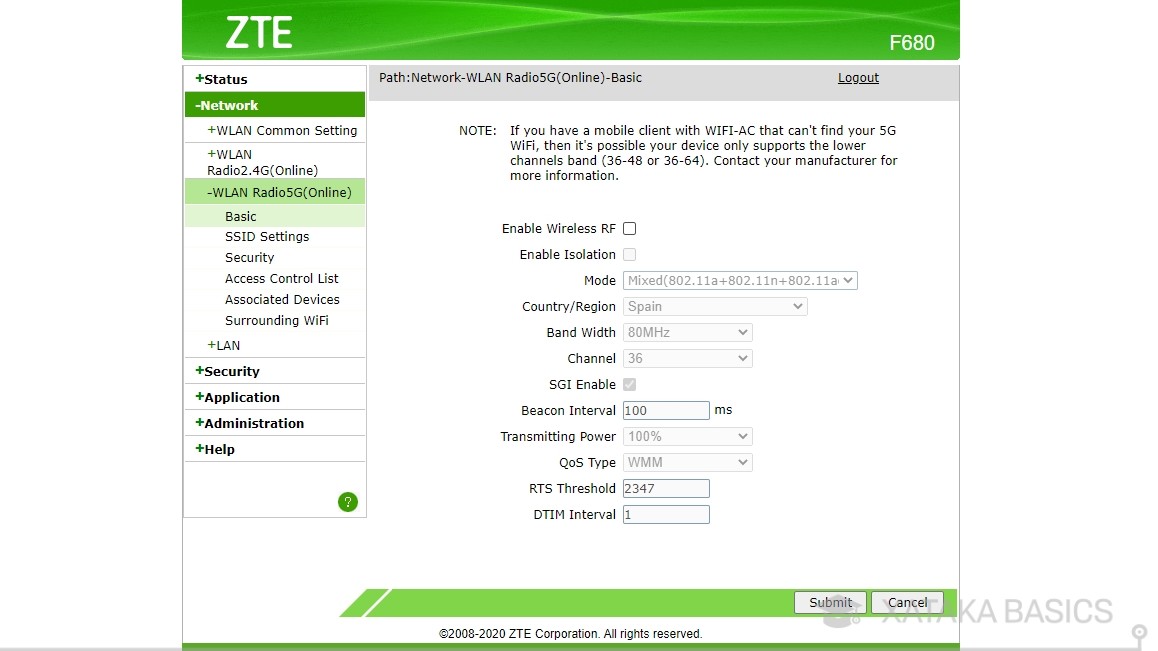Enable the Wireless RF checkbox
Image resolution: width=1158 pixels, height=651 pixels.
coord(629,229)
